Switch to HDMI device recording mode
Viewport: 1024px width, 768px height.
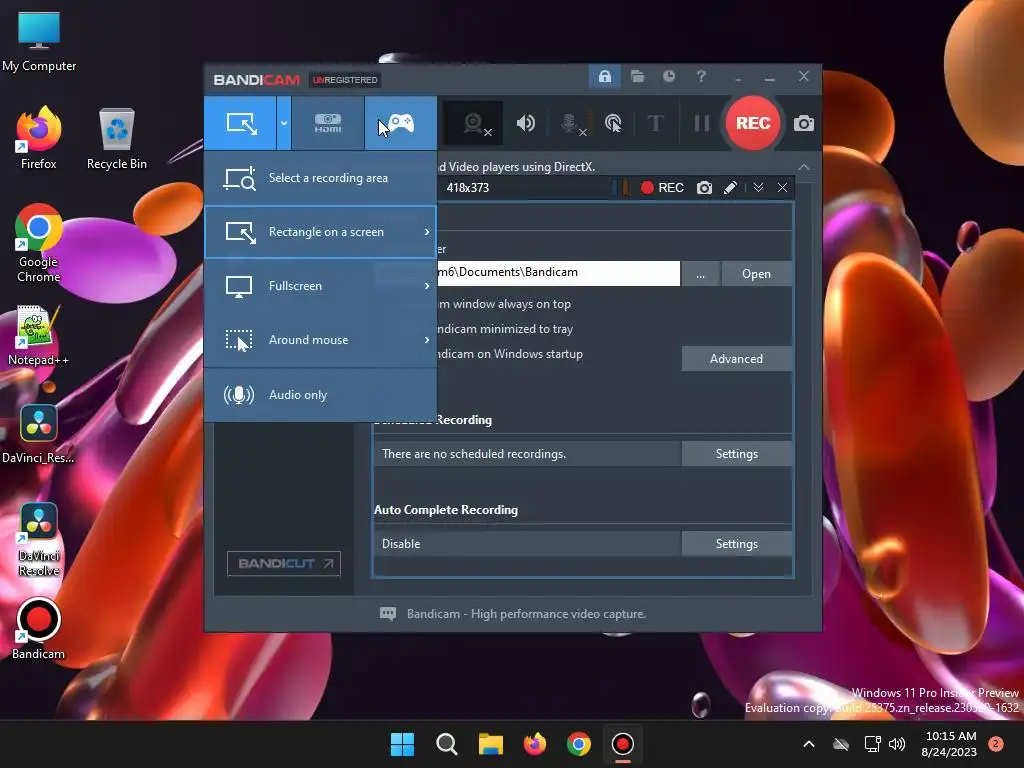pos(328,123)
